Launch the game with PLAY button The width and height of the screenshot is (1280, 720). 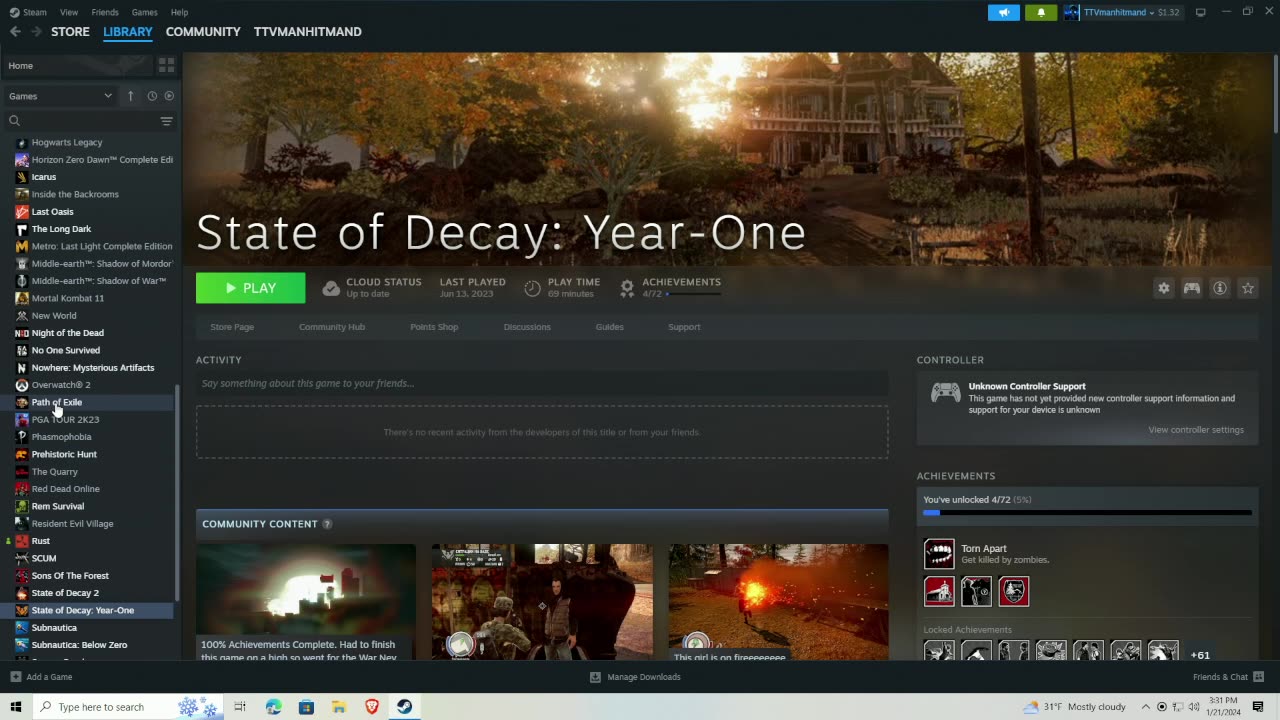tap(251, 288)
